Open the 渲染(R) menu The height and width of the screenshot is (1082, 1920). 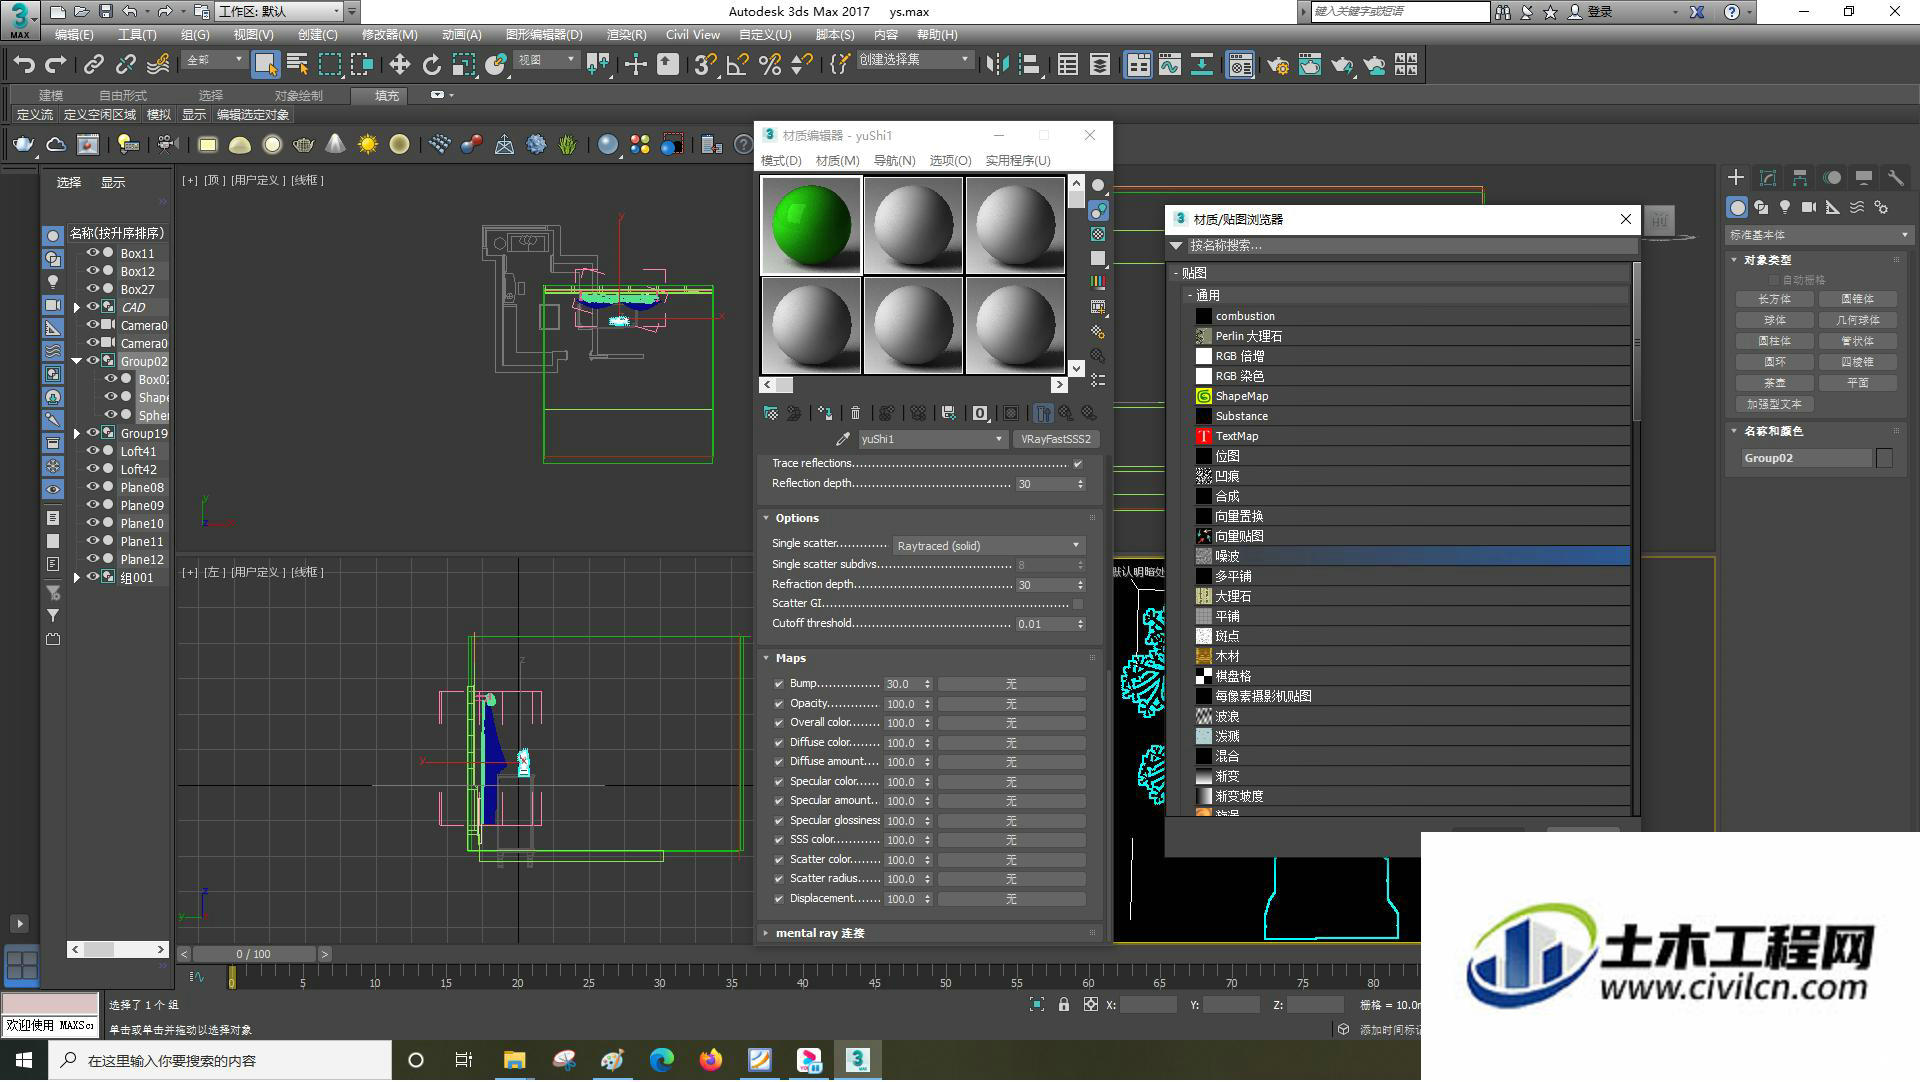(x=626, y=35)
